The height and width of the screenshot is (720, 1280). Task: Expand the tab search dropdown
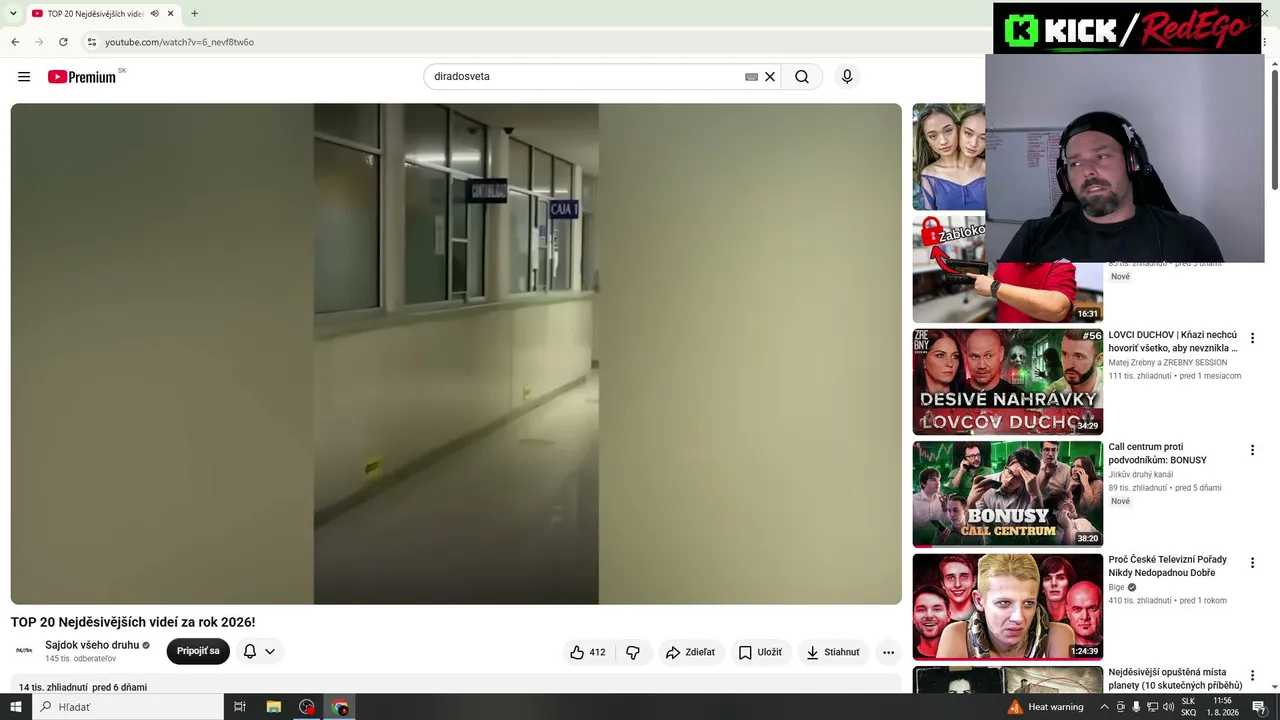[13, 14]
